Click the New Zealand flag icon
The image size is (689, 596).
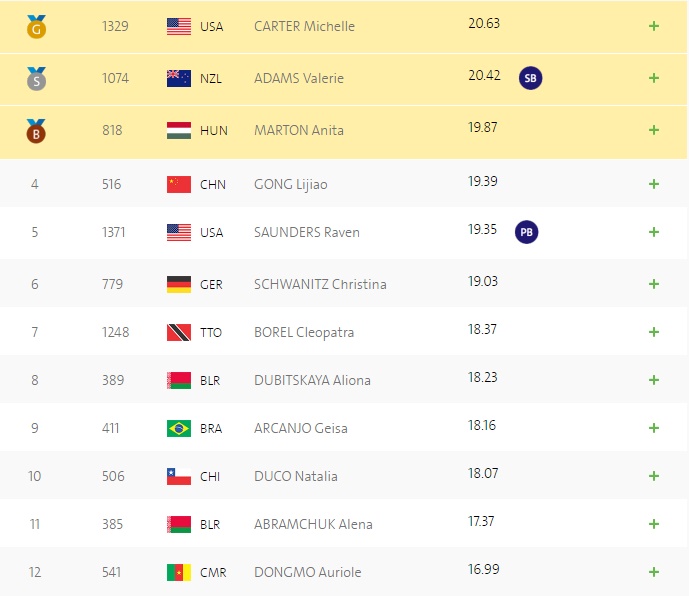coord(179,78)
